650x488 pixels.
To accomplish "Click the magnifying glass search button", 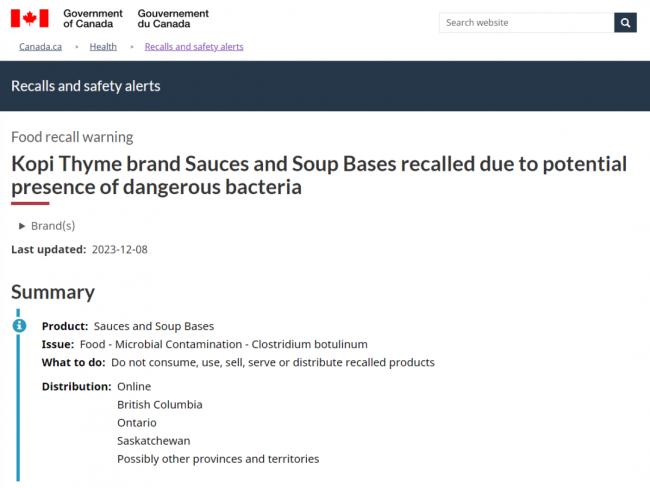I will pos(625,22).
